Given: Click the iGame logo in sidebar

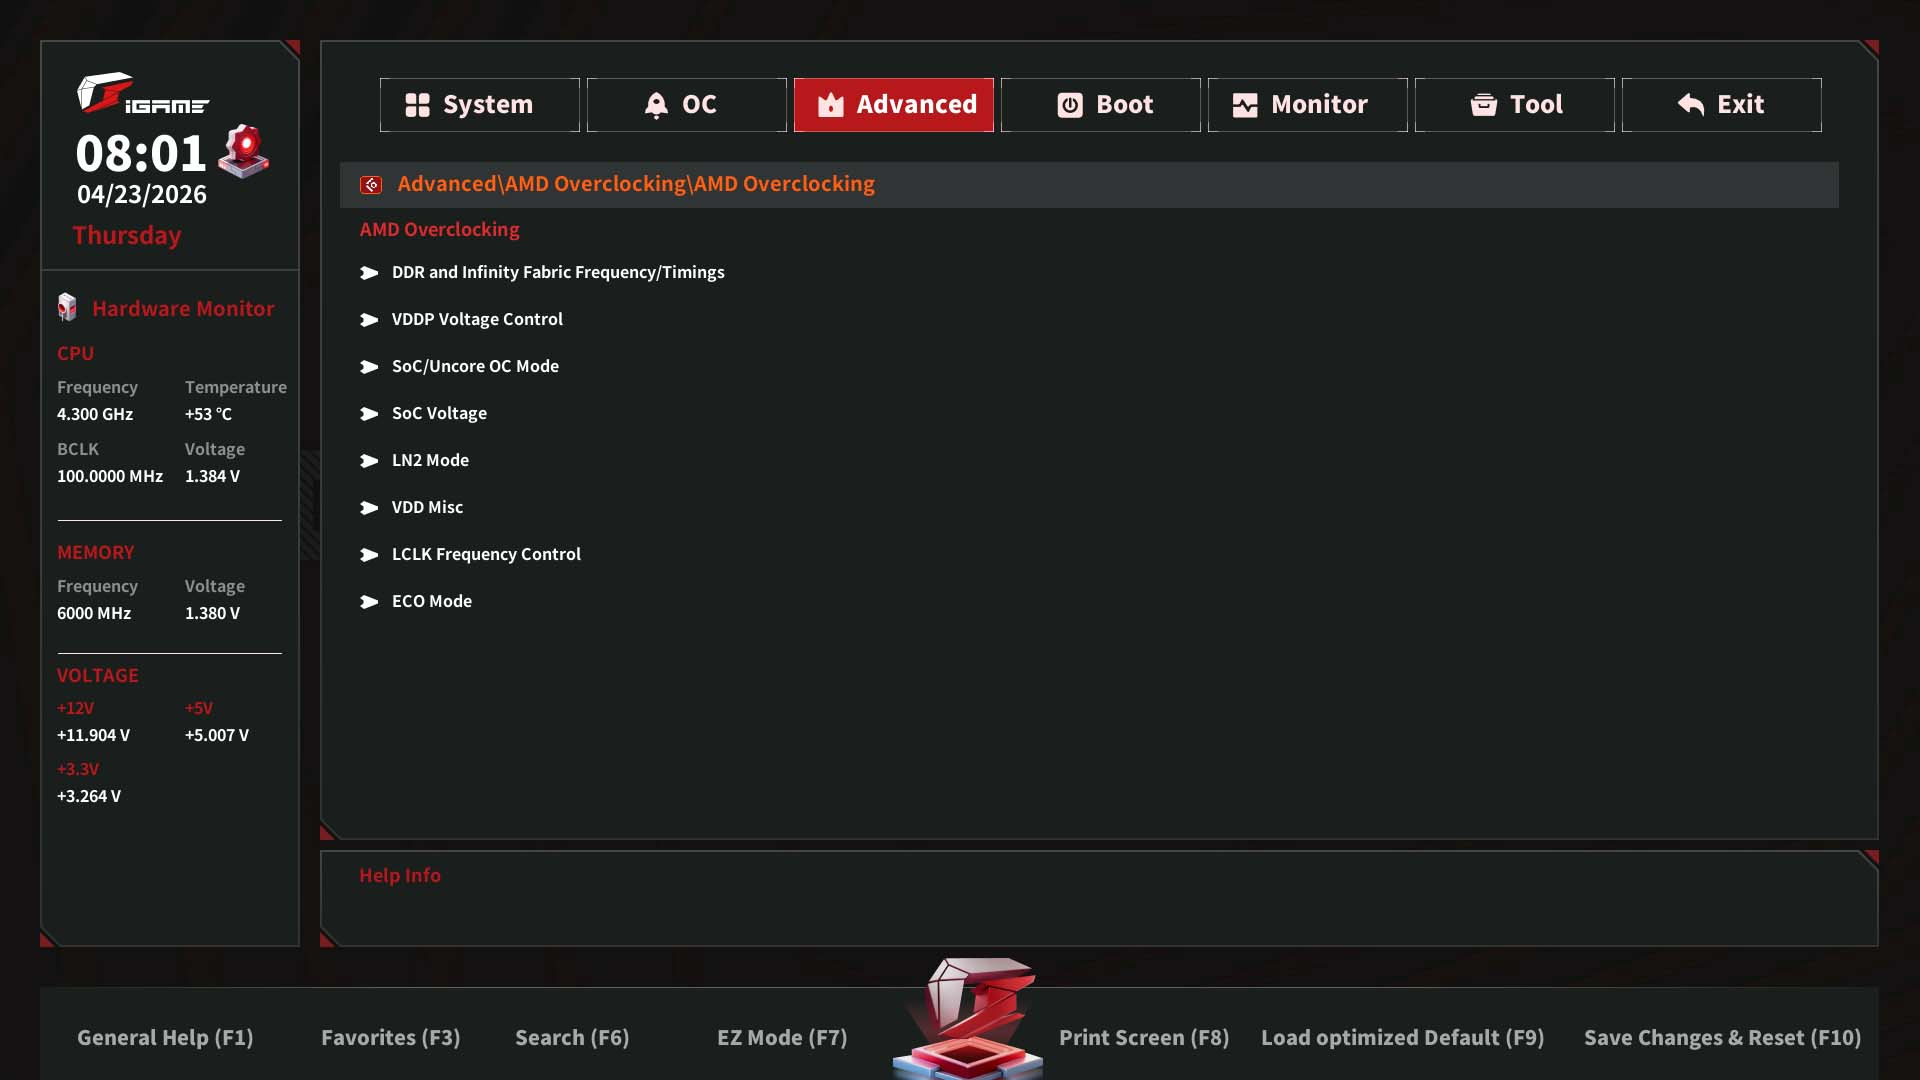Looking at the screenshot, I should [143, 93].
